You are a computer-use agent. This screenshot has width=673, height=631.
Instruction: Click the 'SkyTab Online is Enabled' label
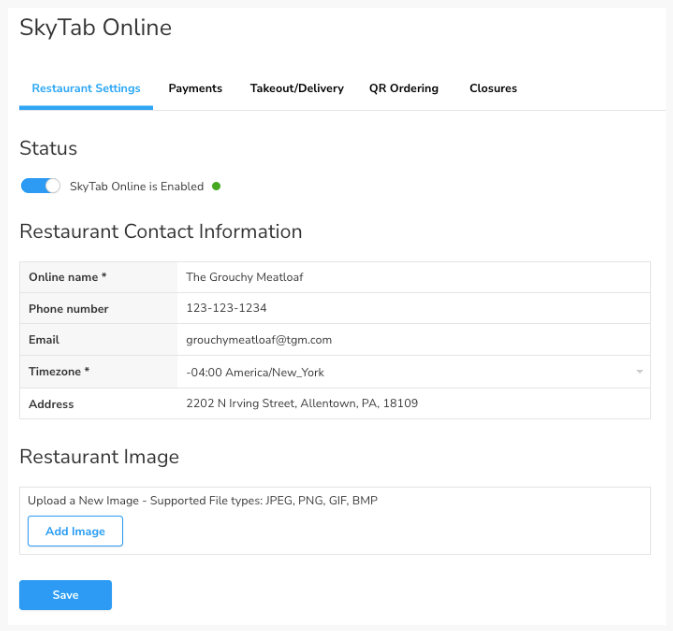pyautogui.click(x=136, y=186)
